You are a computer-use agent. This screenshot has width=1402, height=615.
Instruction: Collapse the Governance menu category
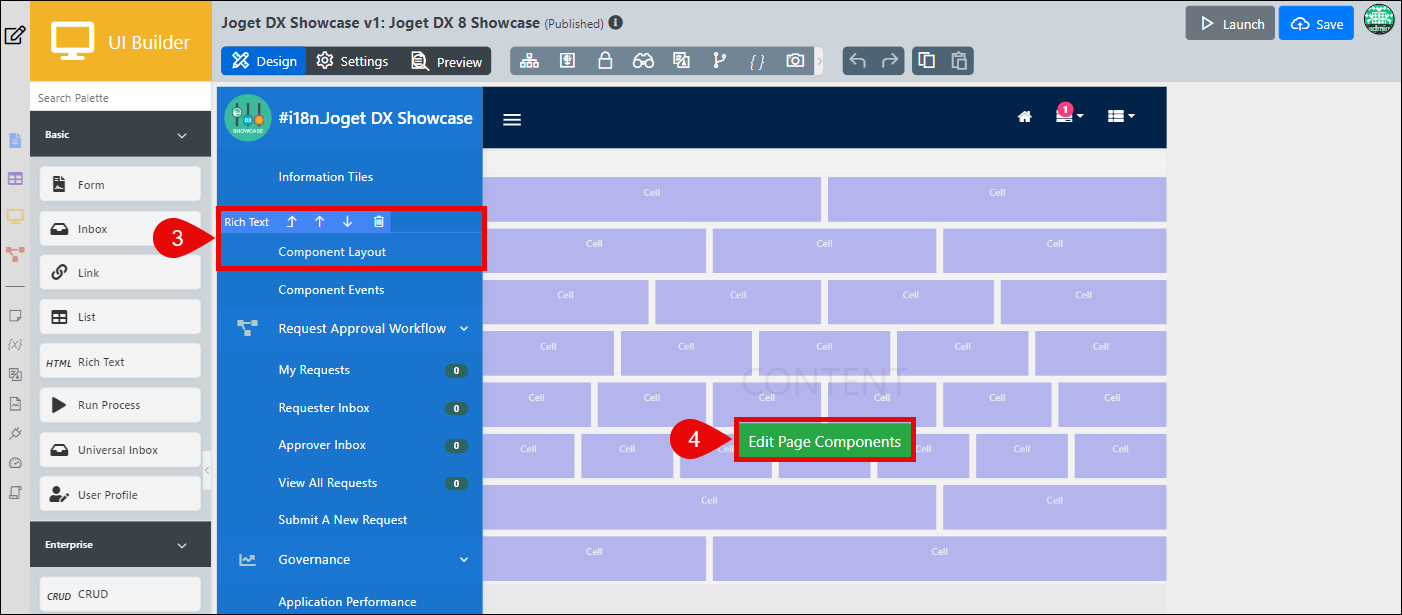[464, 560]
